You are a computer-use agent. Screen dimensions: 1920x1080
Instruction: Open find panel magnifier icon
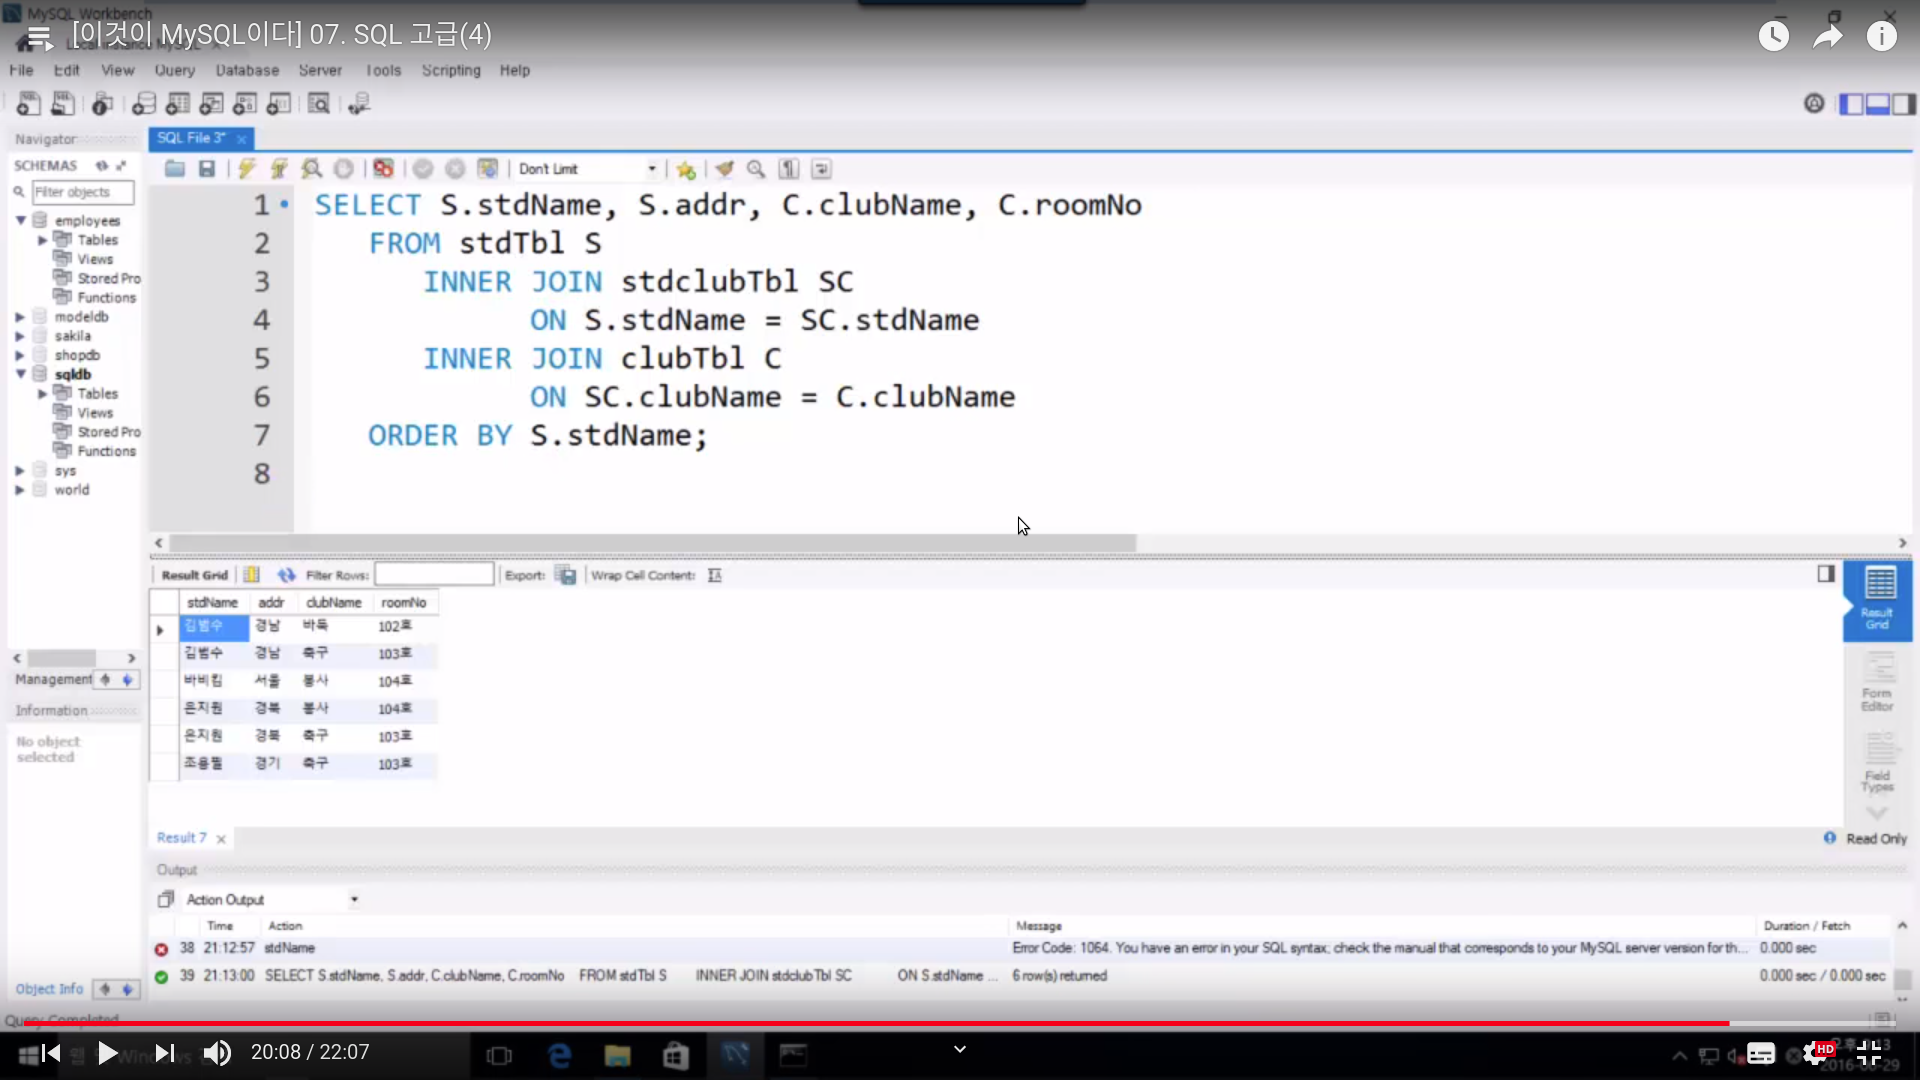pyautogui.click(x=756, y=169)
